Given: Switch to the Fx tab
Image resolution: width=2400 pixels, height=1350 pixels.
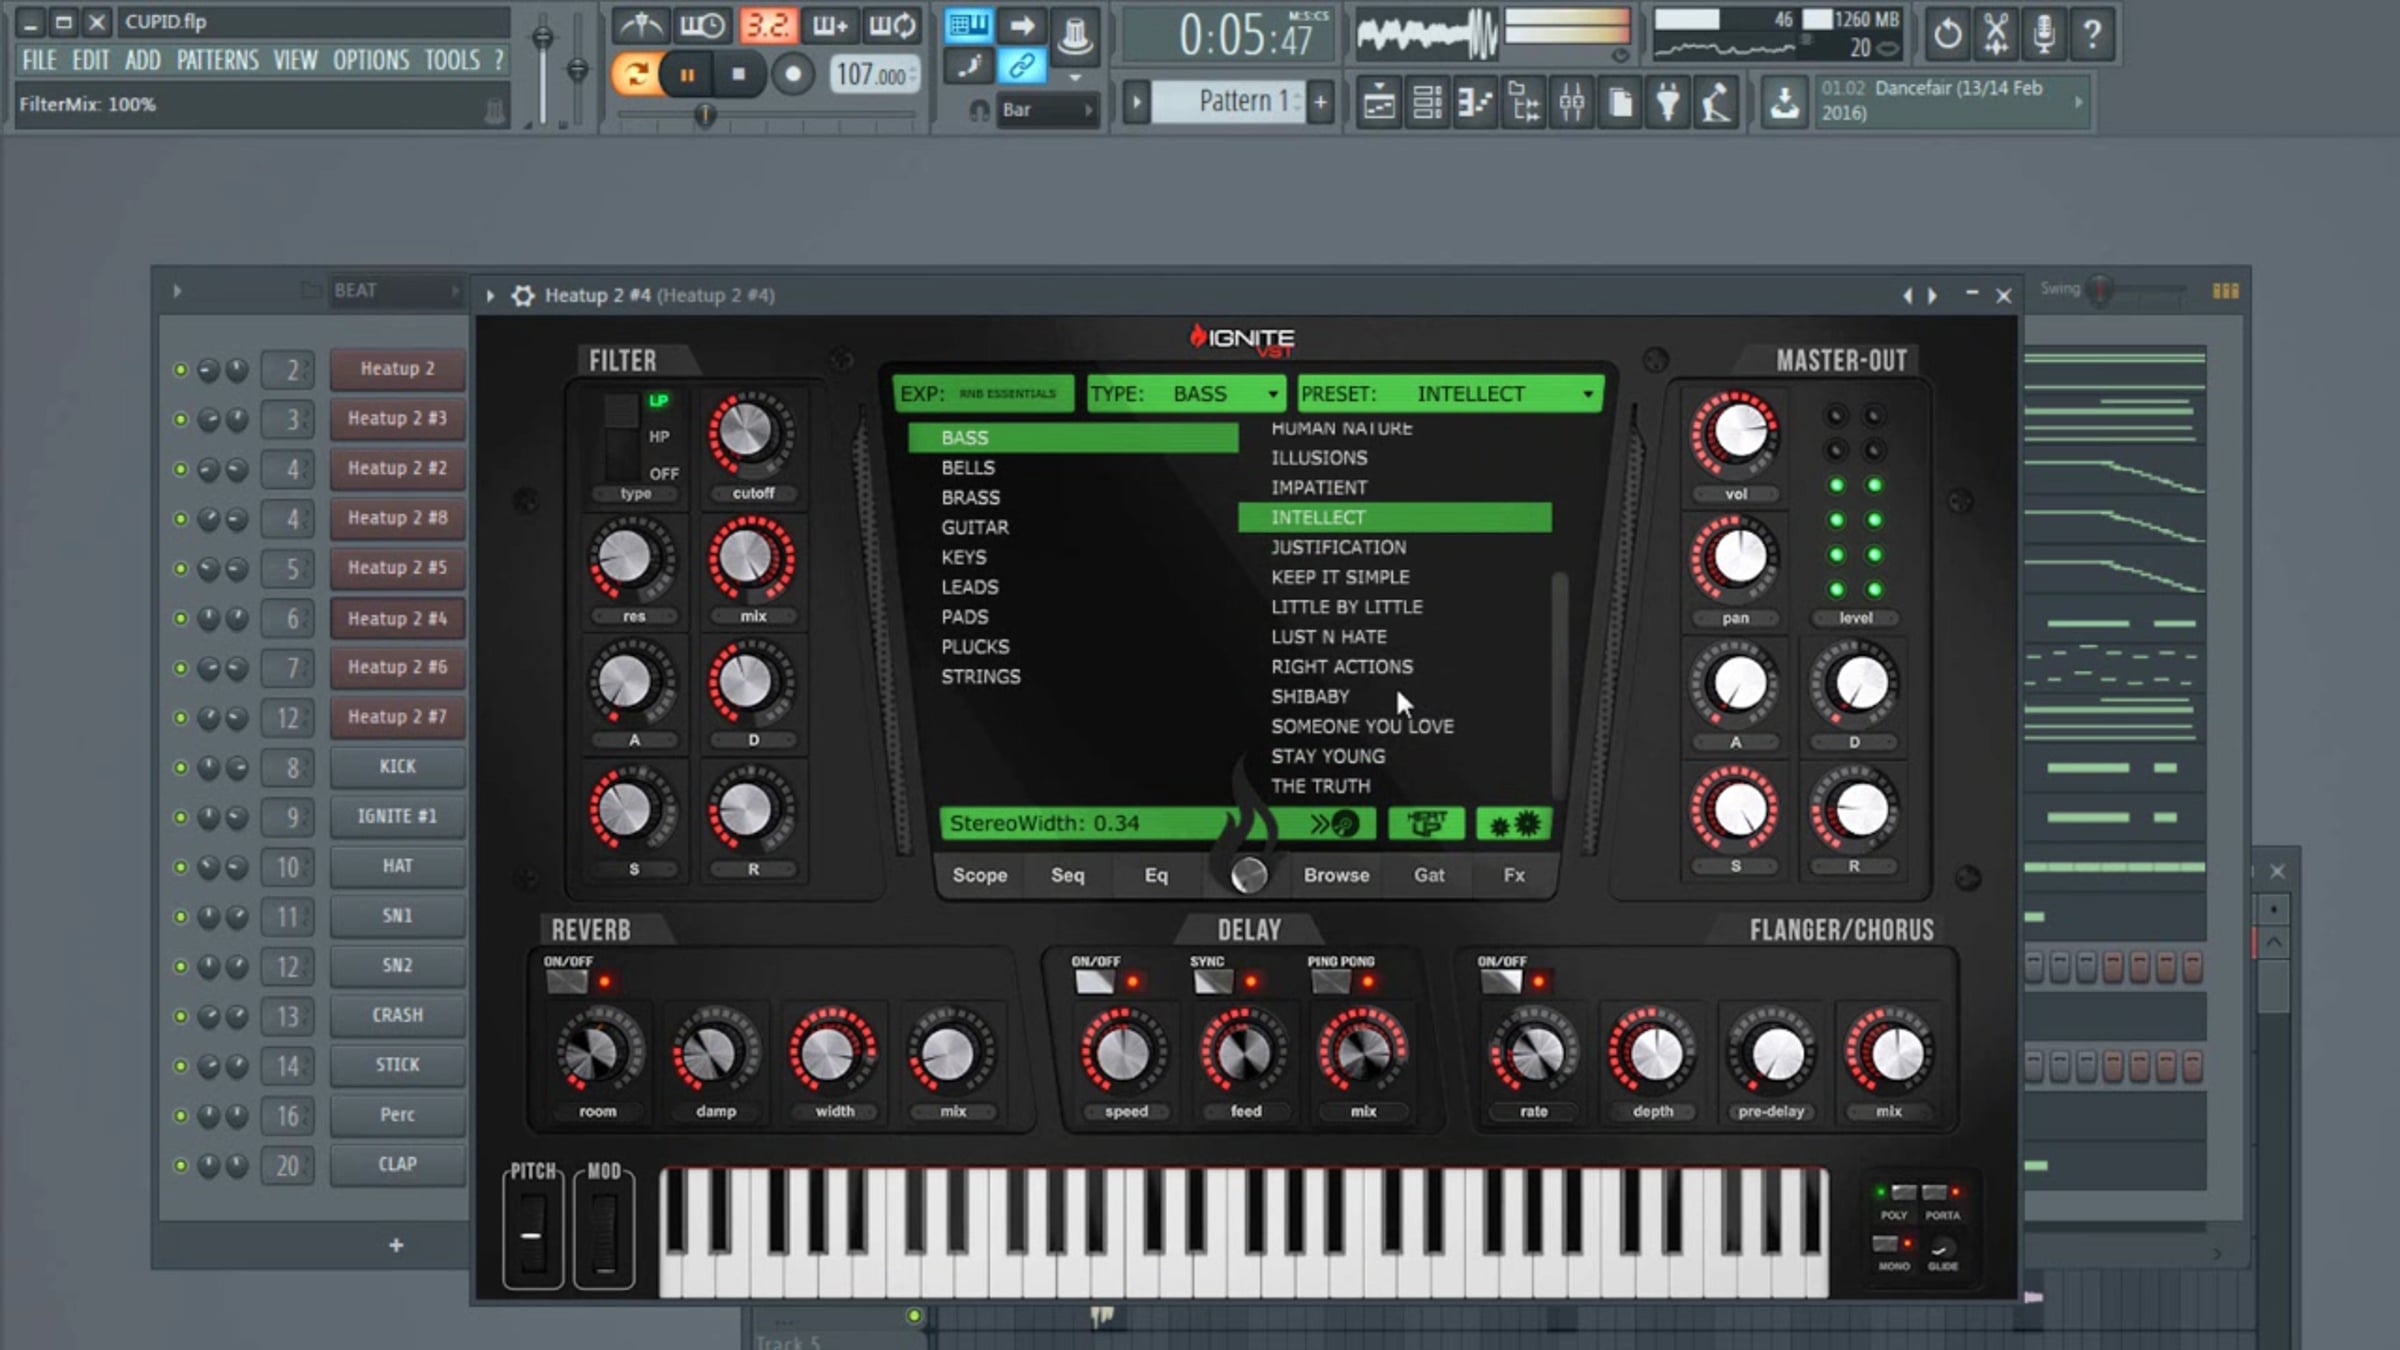Looking at the screenshot, I should pyautogui.click(x=1514, y=875).
